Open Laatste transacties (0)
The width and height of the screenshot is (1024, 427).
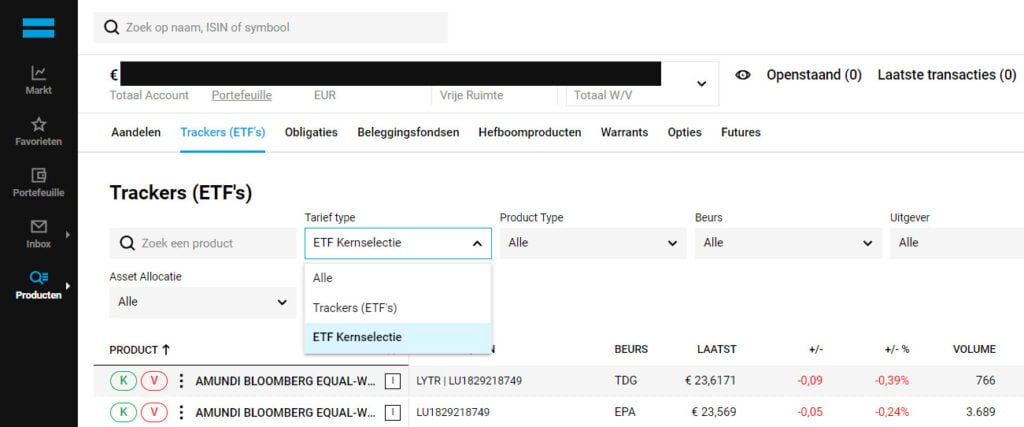[x=946, y=75]
